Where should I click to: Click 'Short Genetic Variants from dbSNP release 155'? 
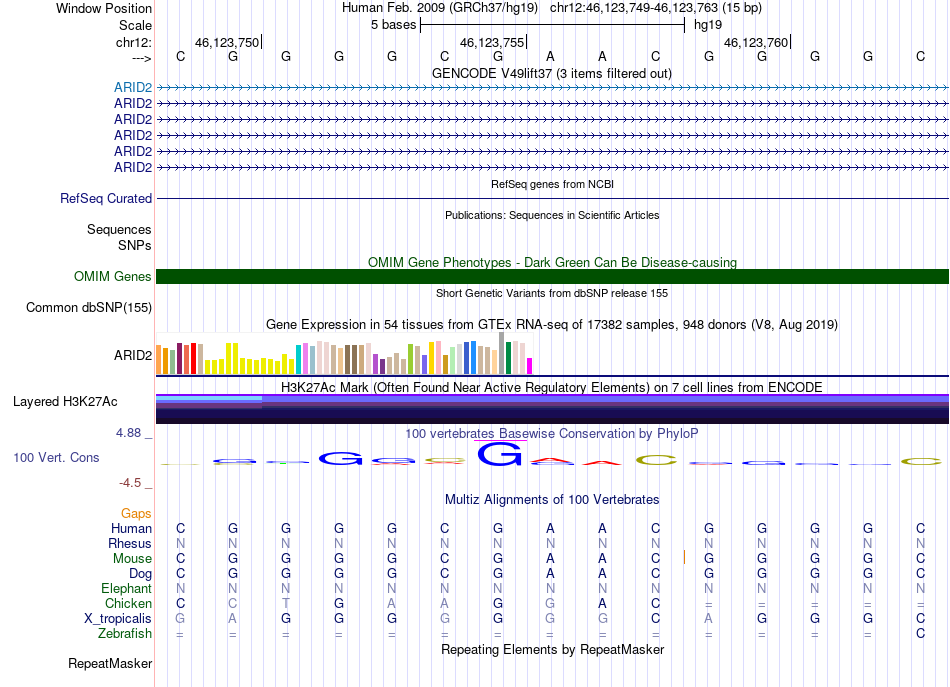552,293
